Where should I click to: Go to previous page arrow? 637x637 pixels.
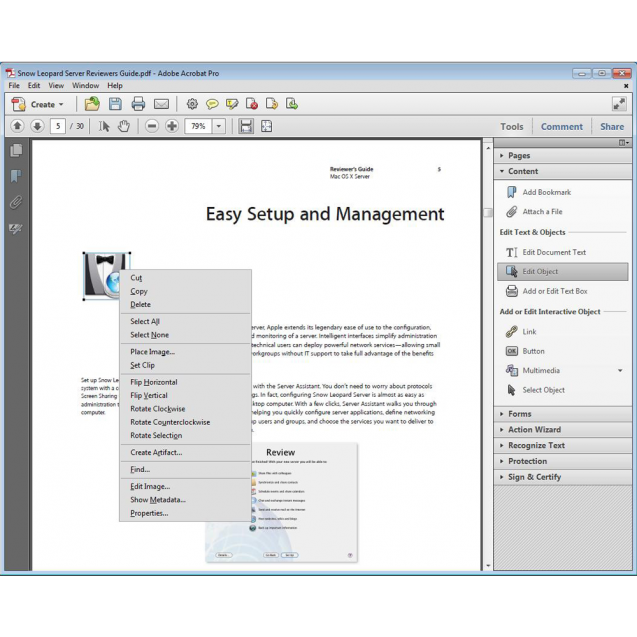(x=17, y=126)
